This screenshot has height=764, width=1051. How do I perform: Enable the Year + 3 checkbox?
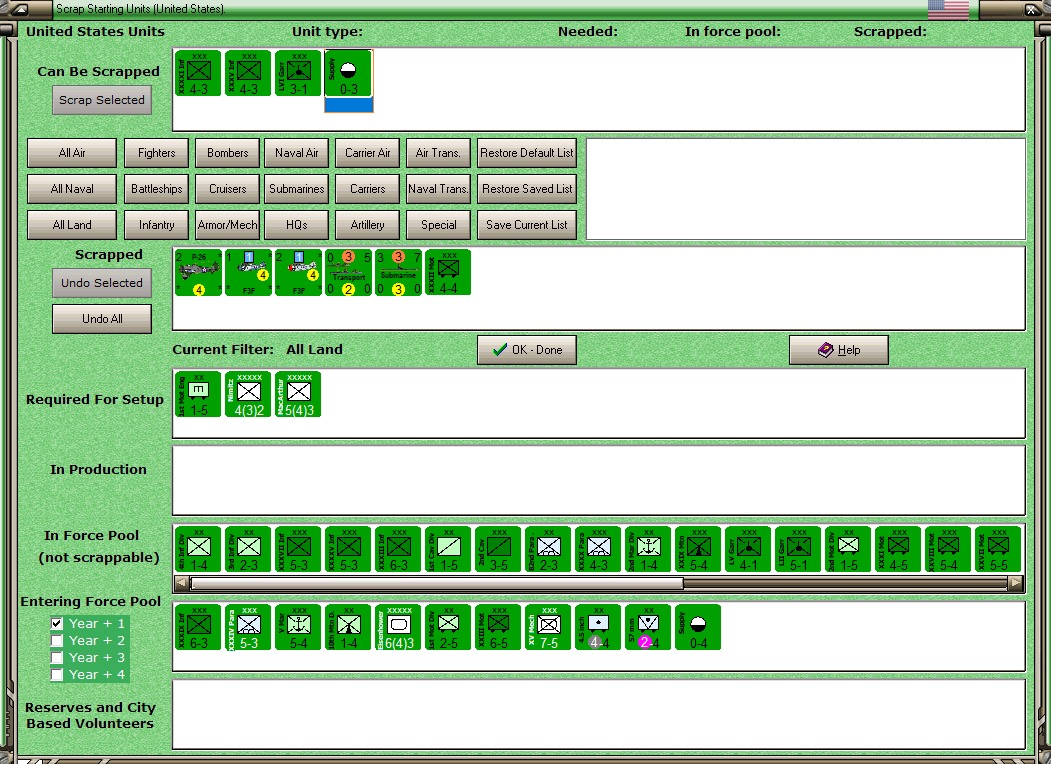point(57,657)
